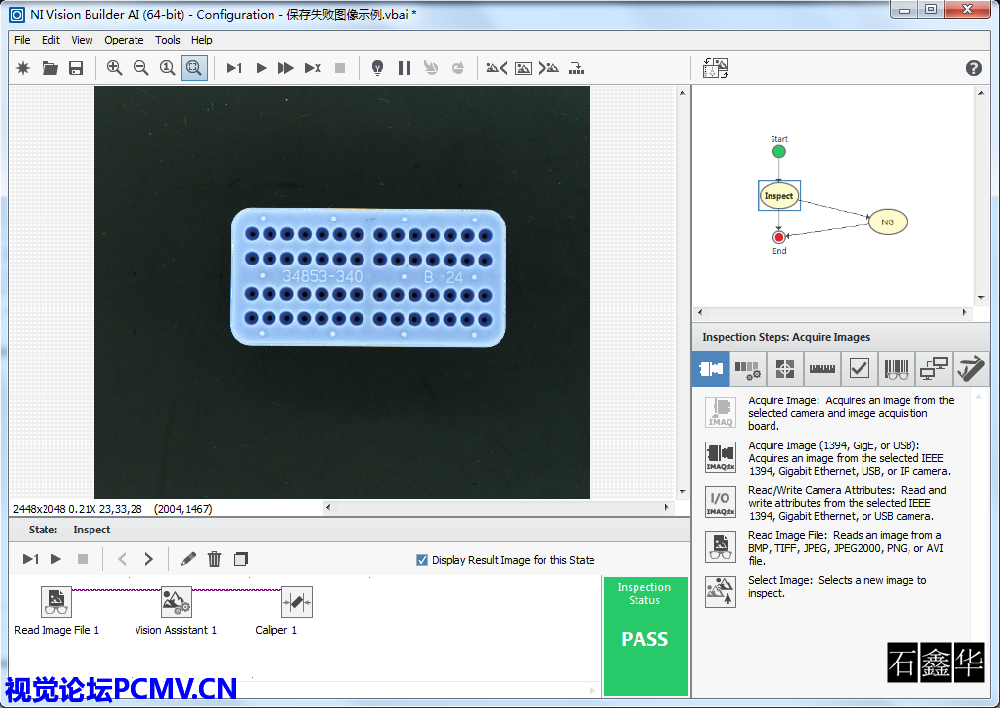Select the Measure Features ruler tab
The image size is (1000, 708).
point(822,369)
